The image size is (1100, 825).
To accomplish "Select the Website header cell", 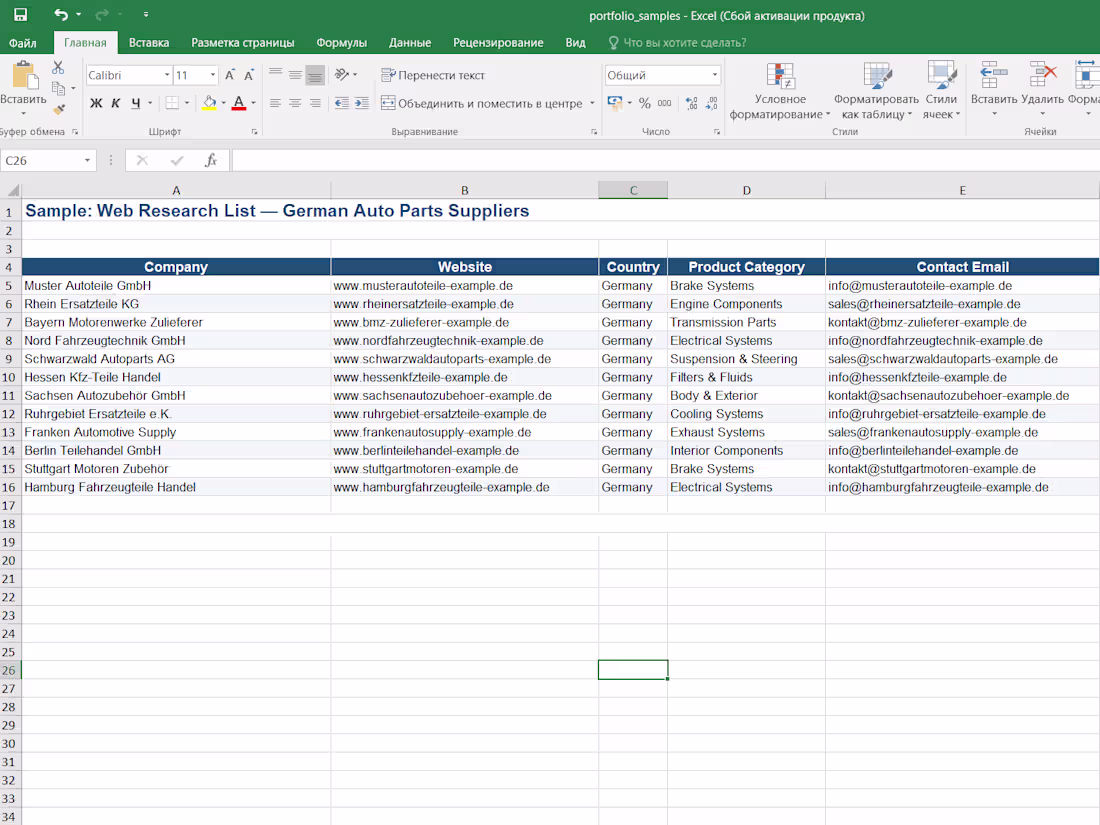I will pyautogui.click(x=464, y=267).
